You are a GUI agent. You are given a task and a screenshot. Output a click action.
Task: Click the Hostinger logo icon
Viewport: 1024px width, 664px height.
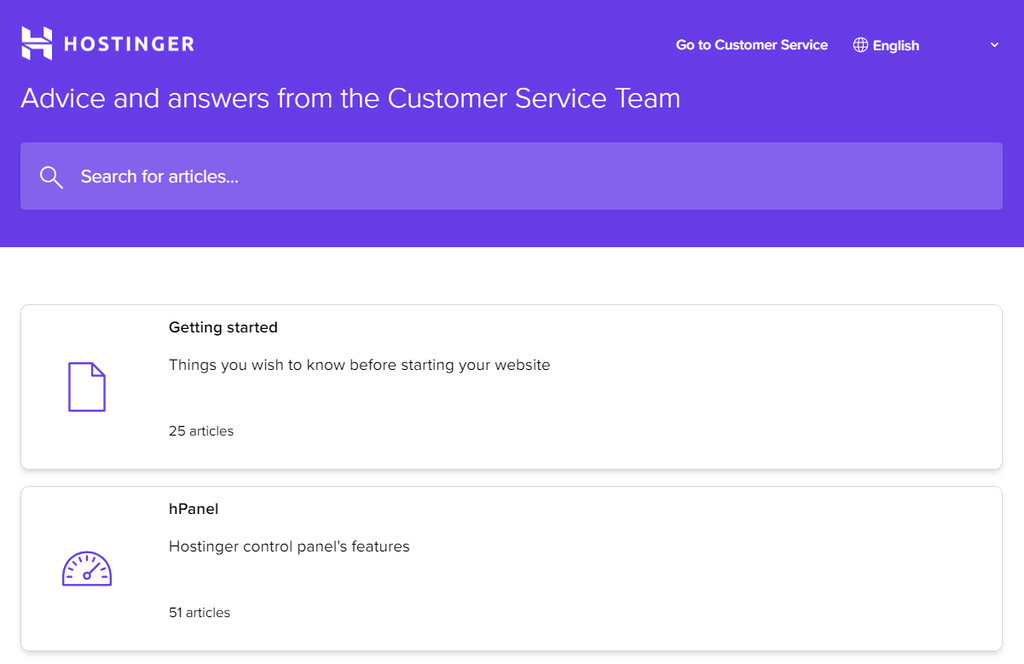pos(36,43)
